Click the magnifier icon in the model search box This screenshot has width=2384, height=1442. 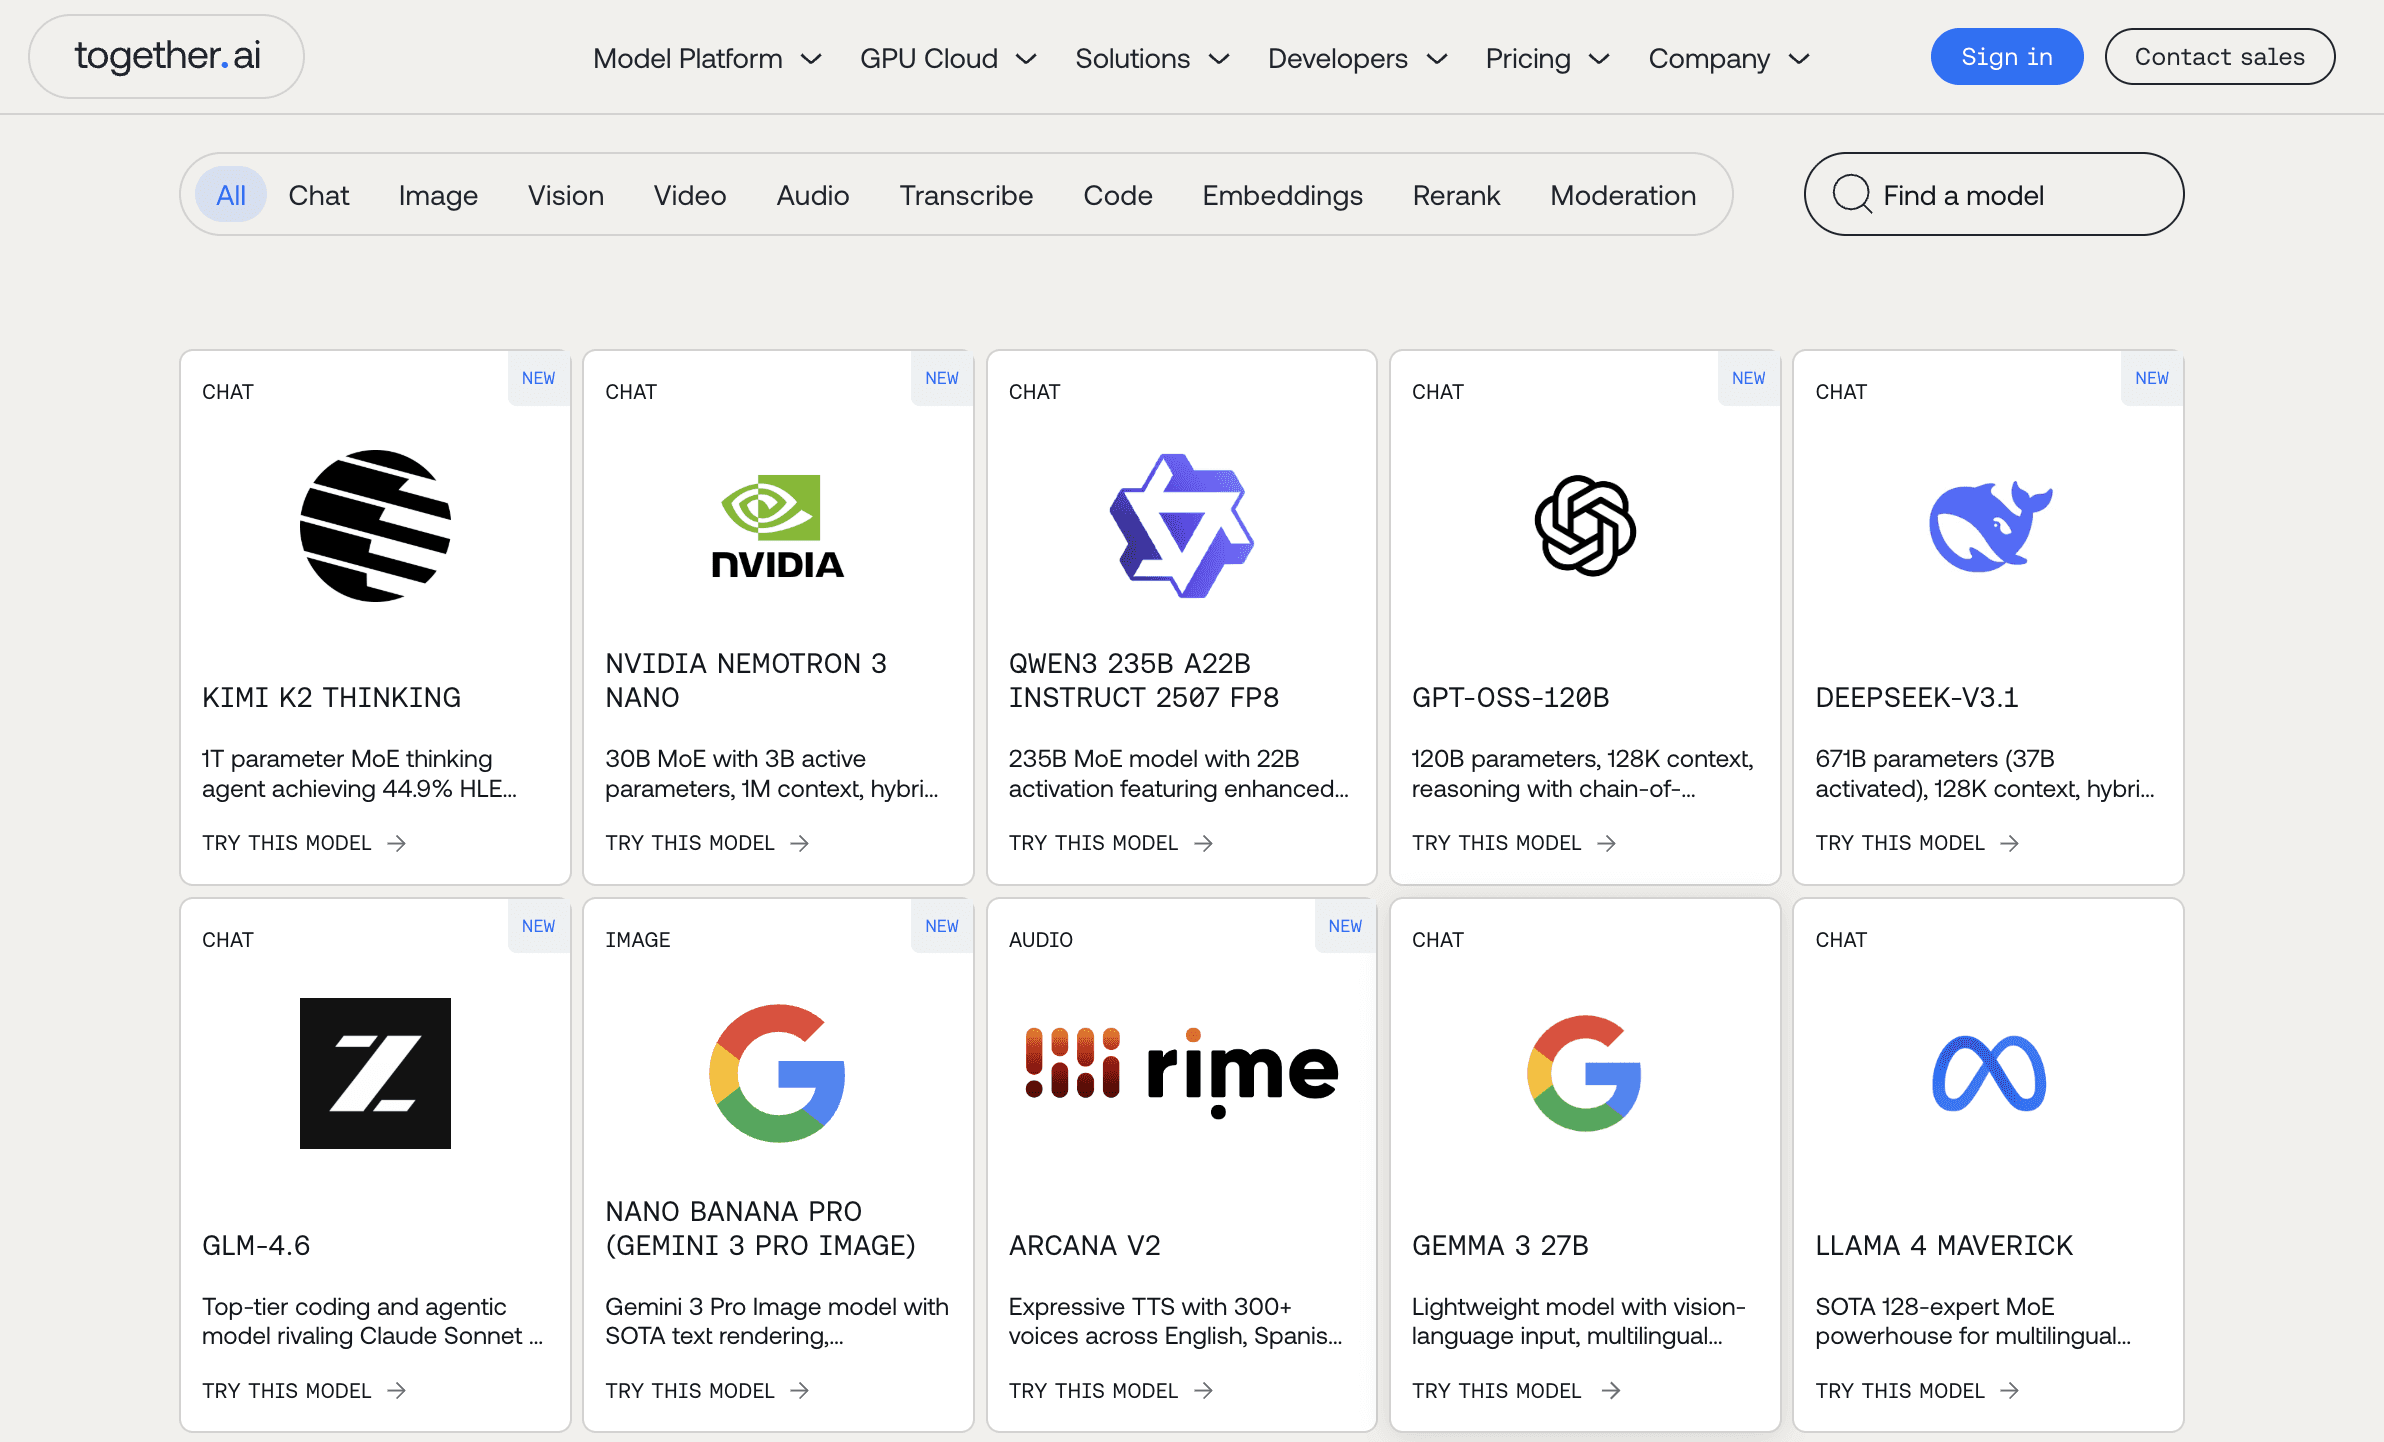pos(1851,194)
